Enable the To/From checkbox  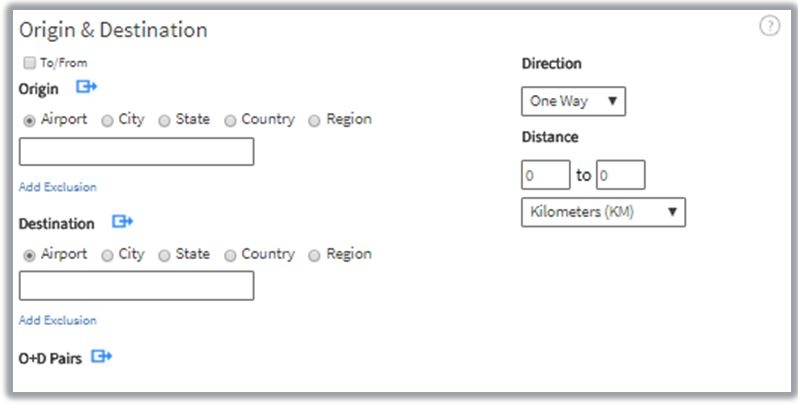click(x=29, y=63)
